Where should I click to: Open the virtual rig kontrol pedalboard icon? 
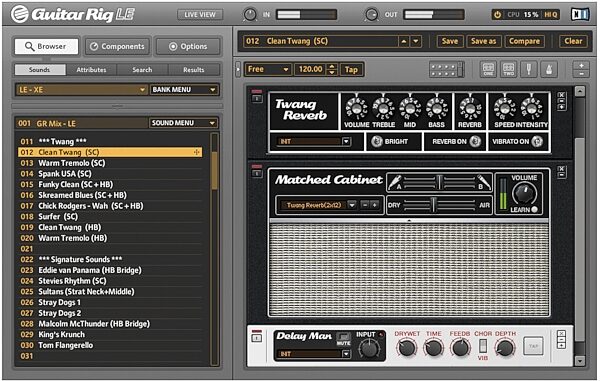point(447,70)
